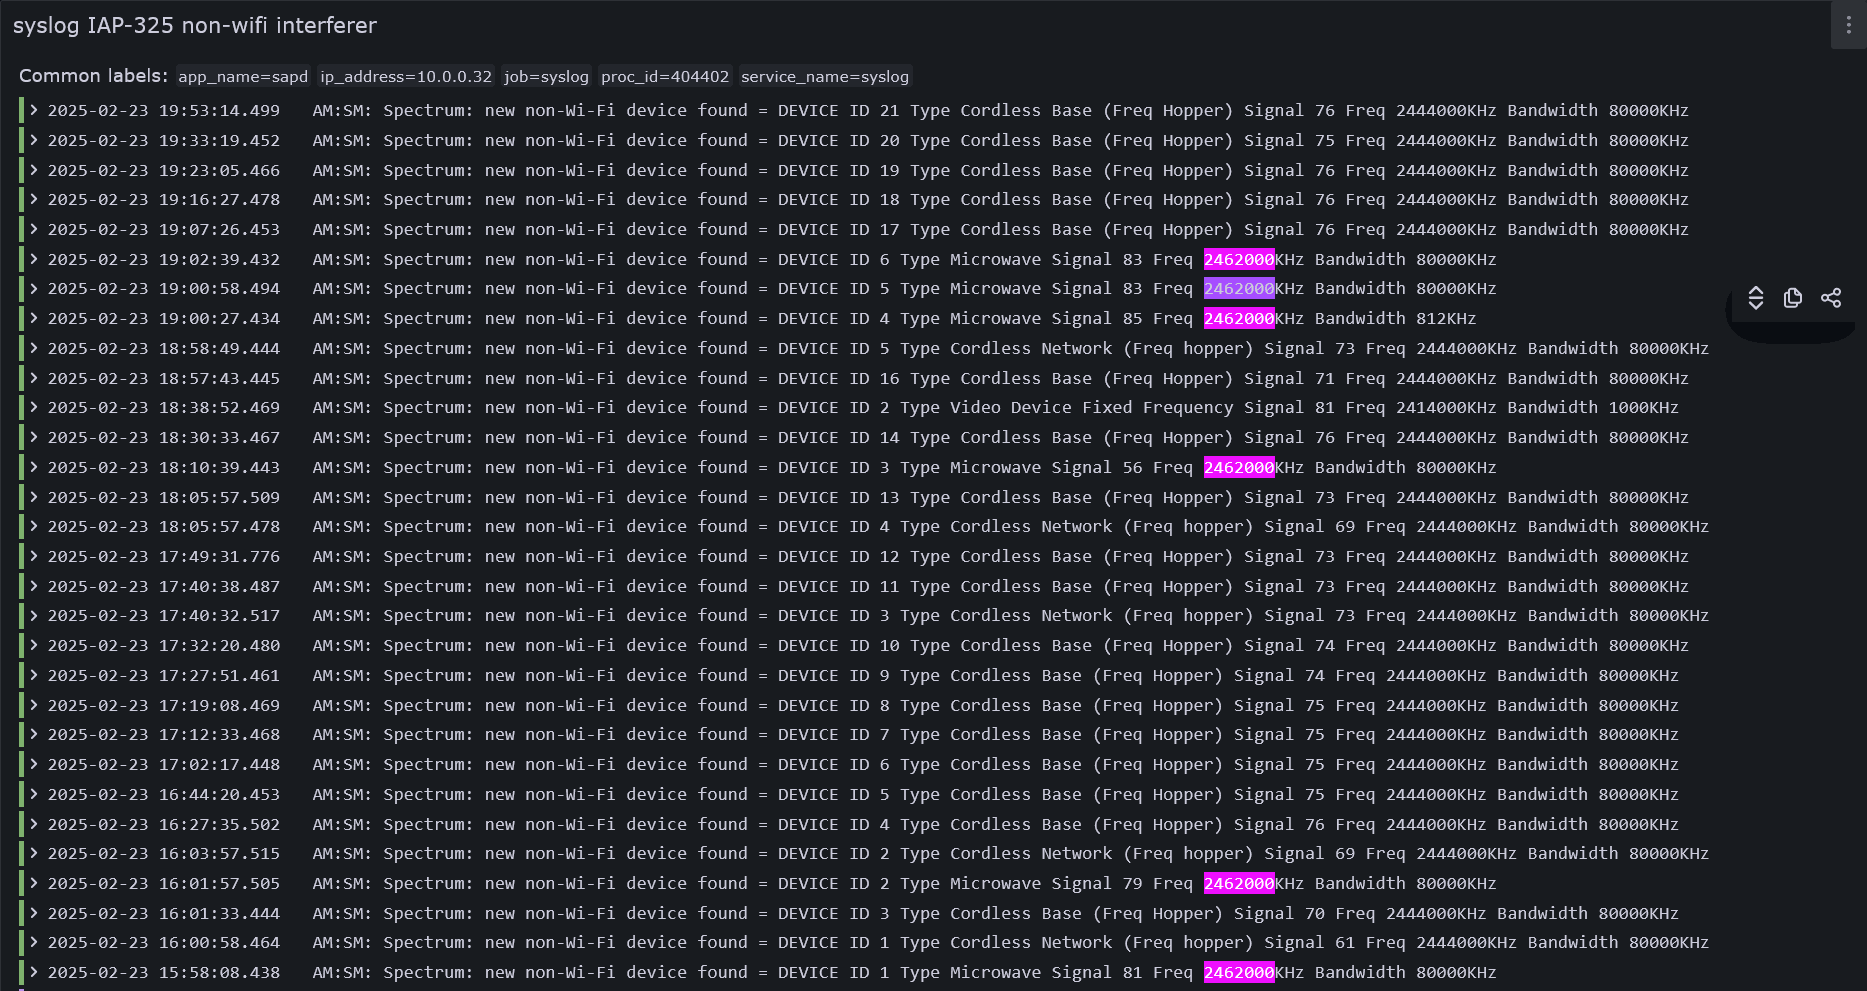Select the job=syslog label tag
The height and width of the screenshot is (991, 1867).
pos(546,77)
